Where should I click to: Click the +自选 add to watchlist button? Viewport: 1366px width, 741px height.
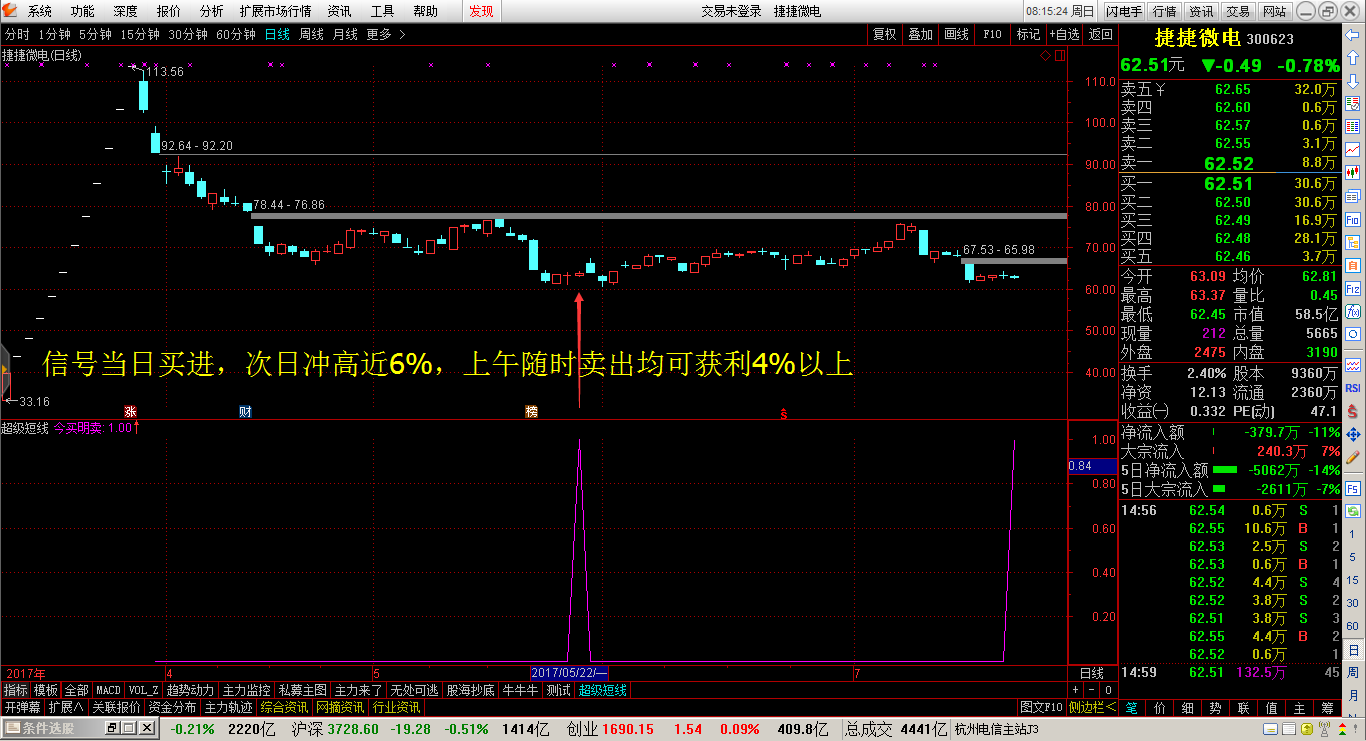coord(1064,34)
